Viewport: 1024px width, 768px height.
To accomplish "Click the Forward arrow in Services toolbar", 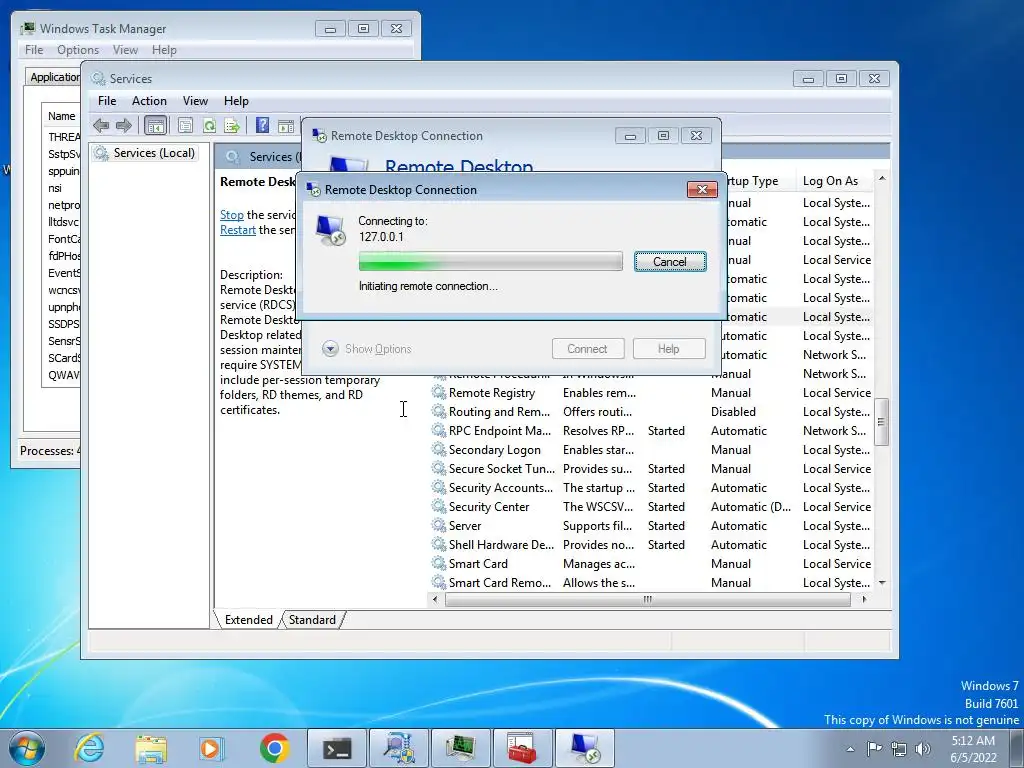I will pyautogui.click(x=123, y=125).
